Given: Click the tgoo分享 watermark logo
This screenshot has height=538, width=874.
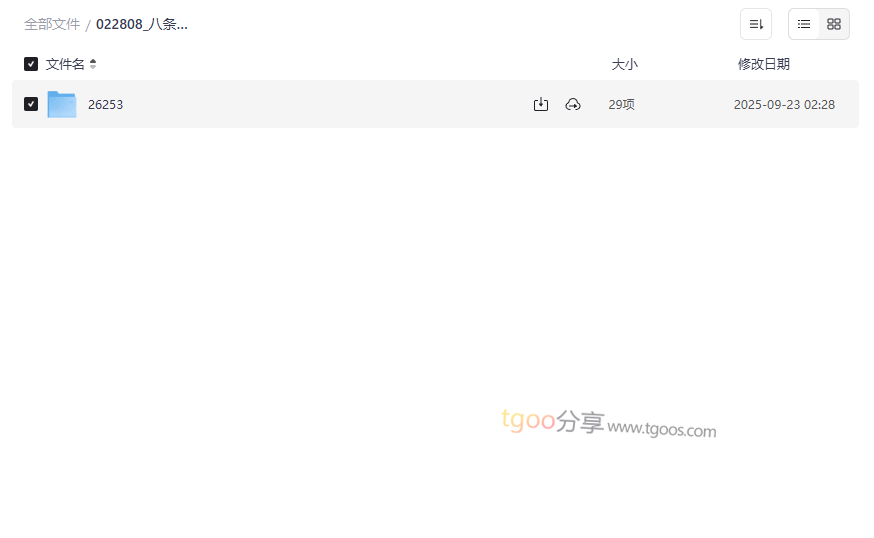Looking at the screenshot, I should pyautogui.click(x=552, y=420).
